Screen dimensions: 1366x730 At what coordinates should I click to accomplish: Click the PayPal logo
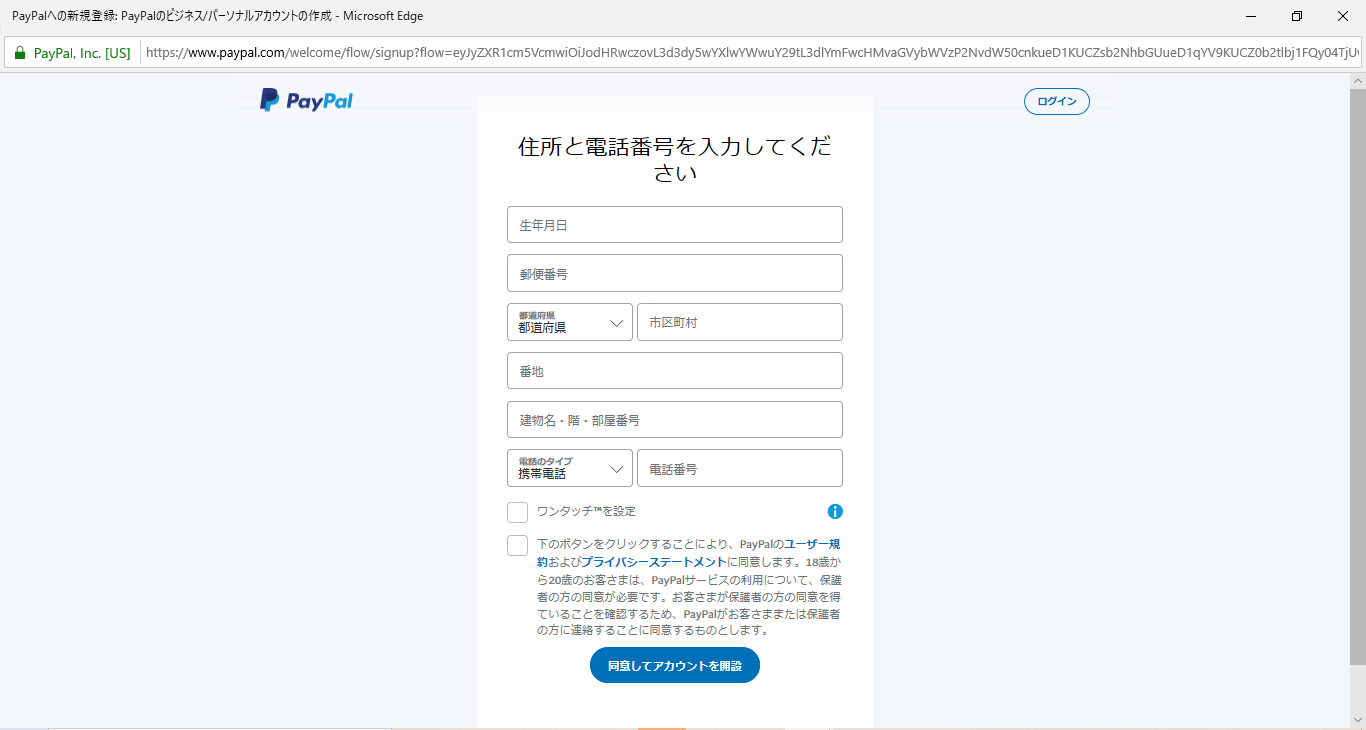(306, 100)
